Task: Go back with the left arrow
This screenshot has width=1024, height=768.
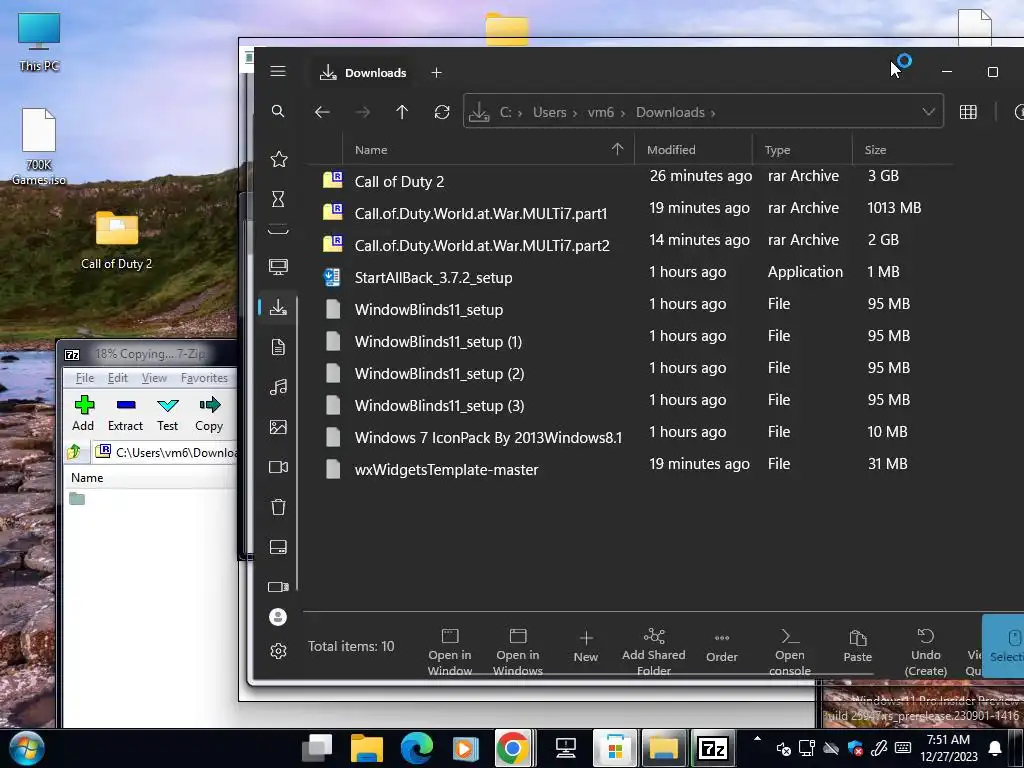Action: 322,112
